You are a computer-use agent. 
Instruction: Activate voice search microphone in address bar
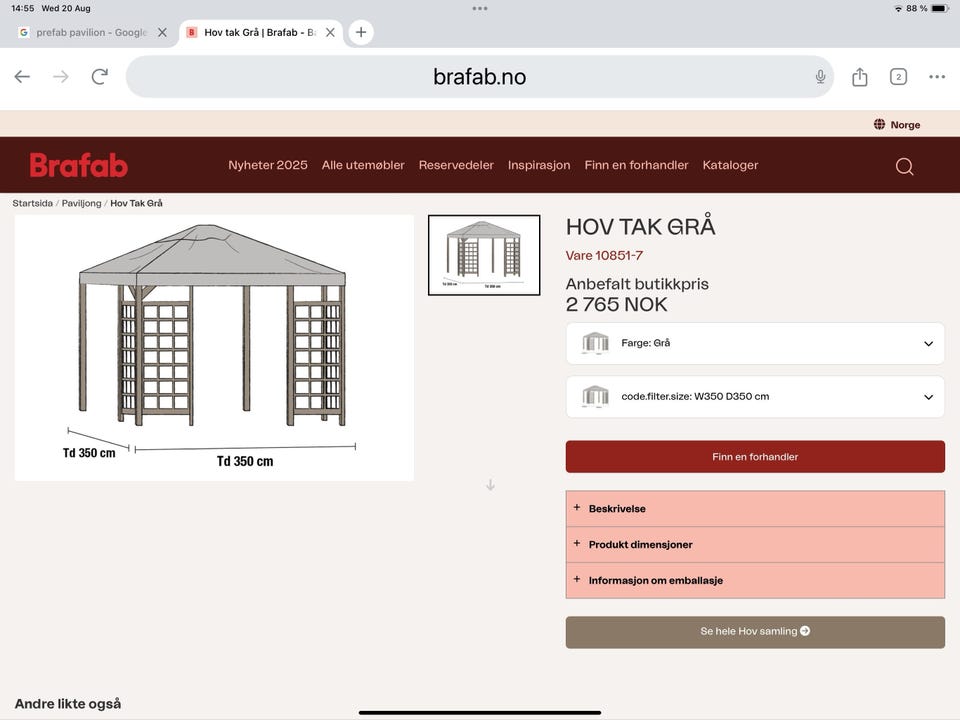(x=820, y=76)
